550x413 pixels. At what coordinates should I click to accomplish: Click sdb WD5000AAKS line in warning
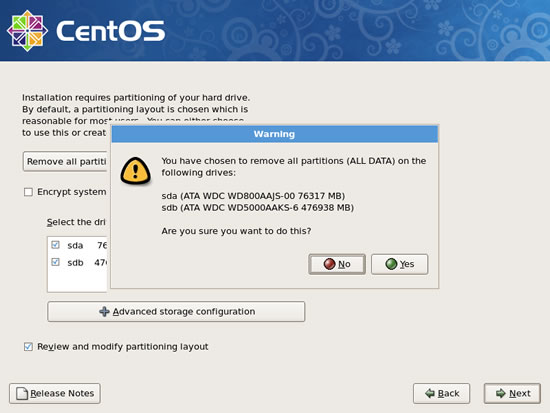(257, 208)
